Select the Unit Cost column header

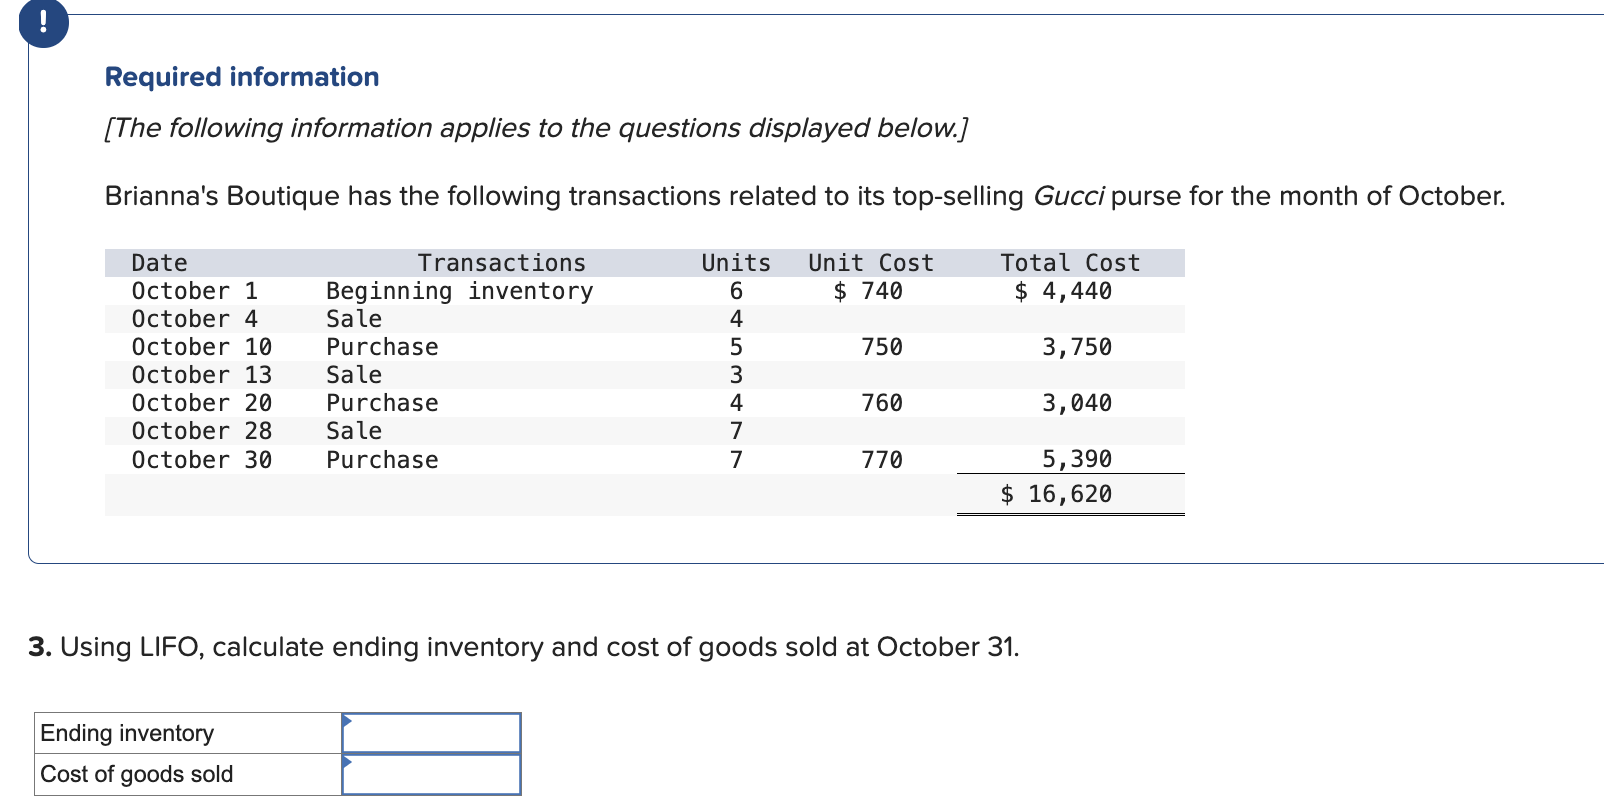click(870, 263)
